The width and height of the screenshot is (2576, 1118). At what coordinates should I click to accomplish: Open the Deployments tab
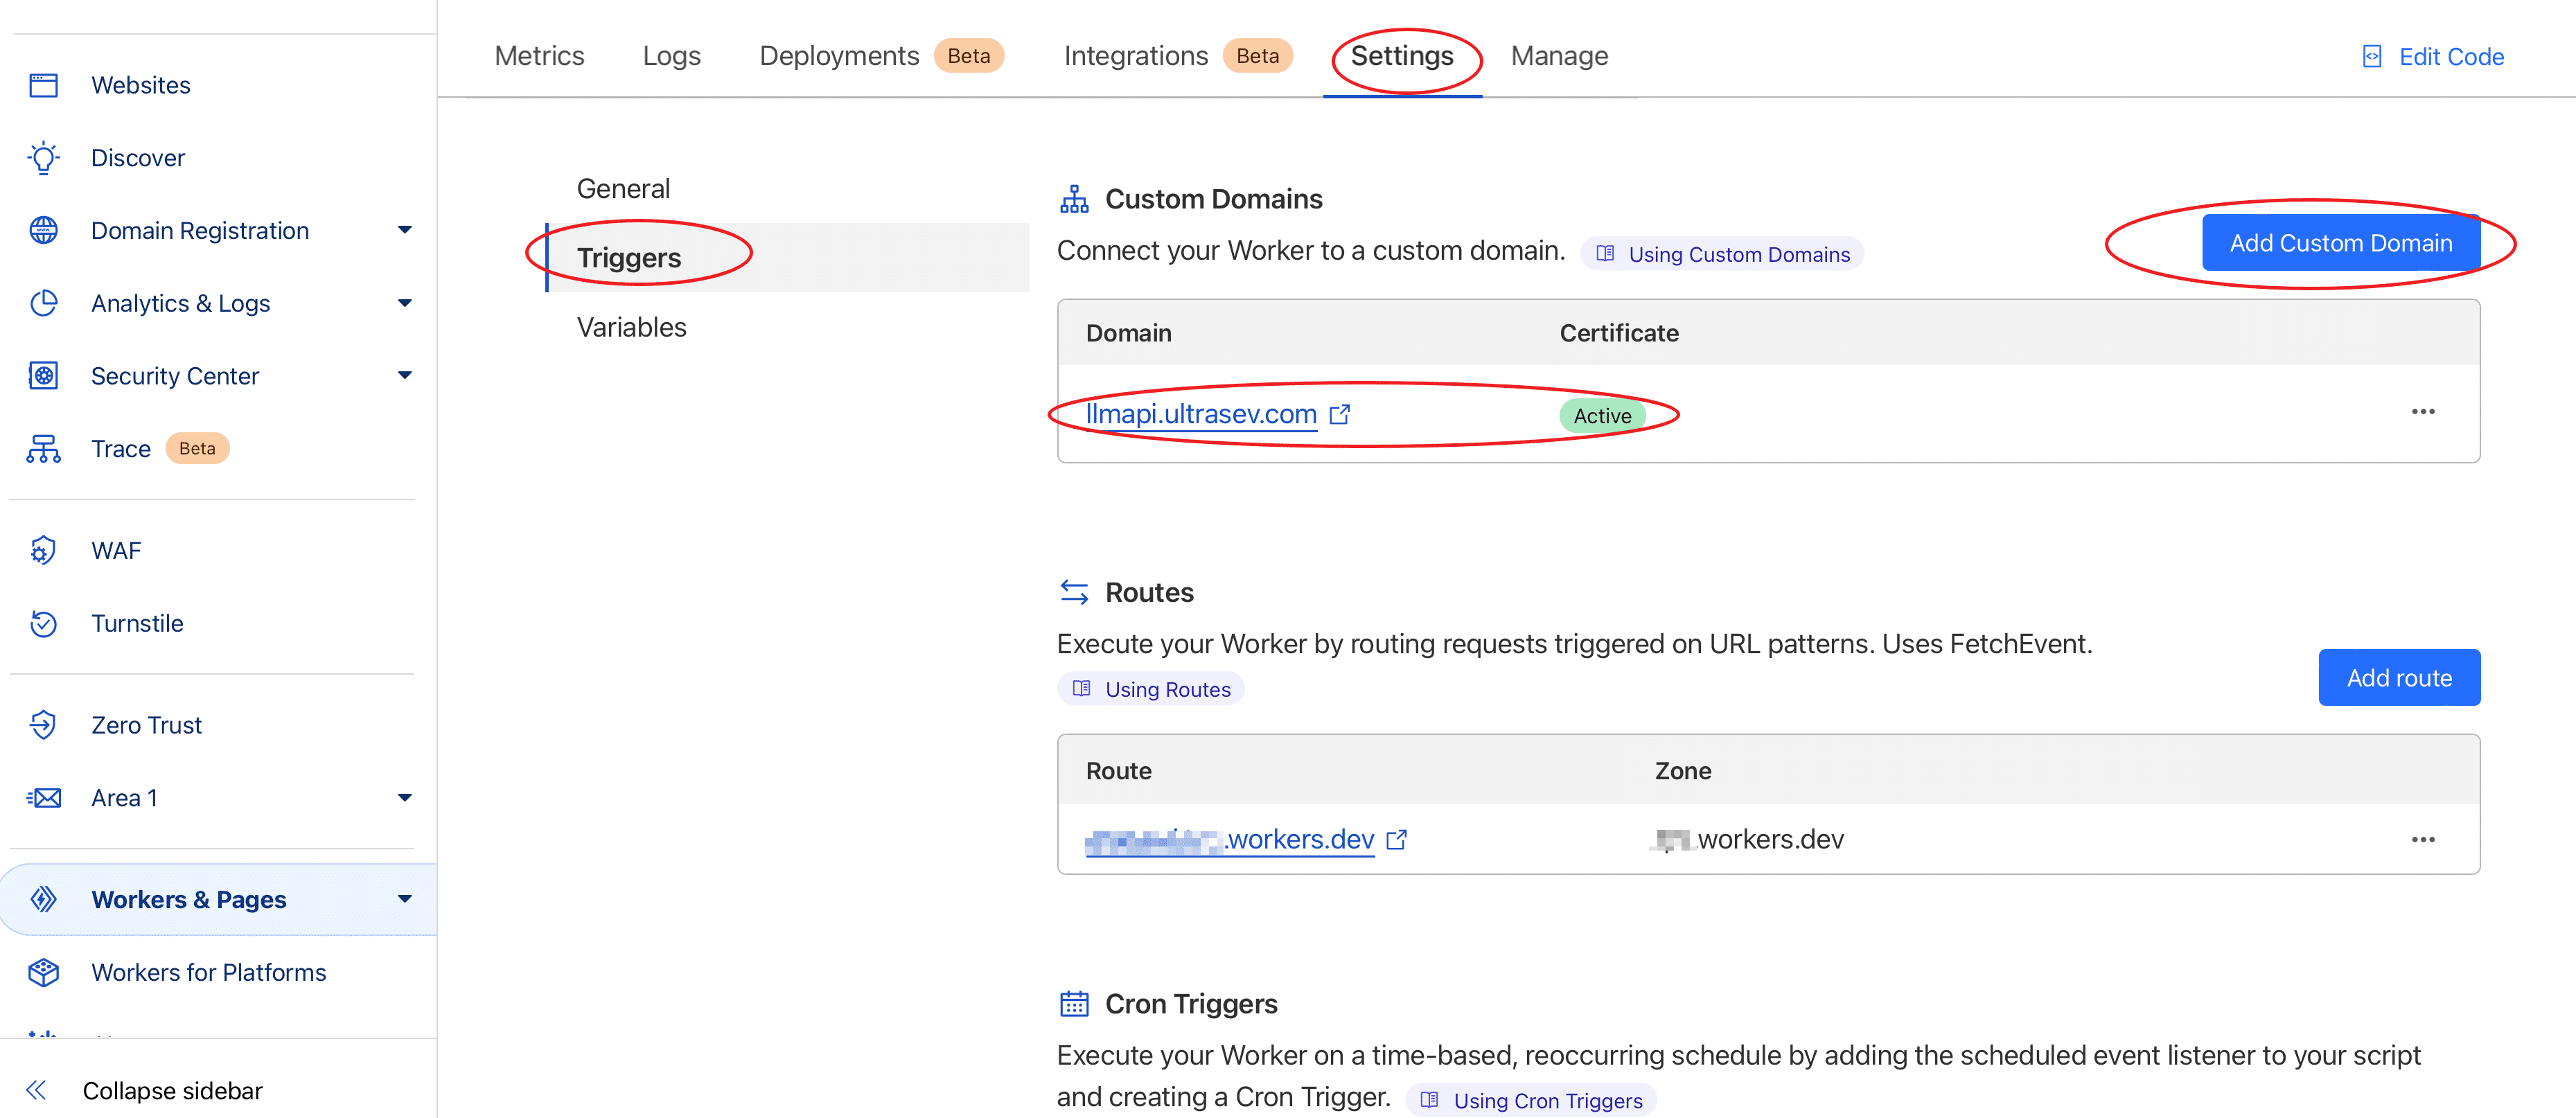point(838,56)
